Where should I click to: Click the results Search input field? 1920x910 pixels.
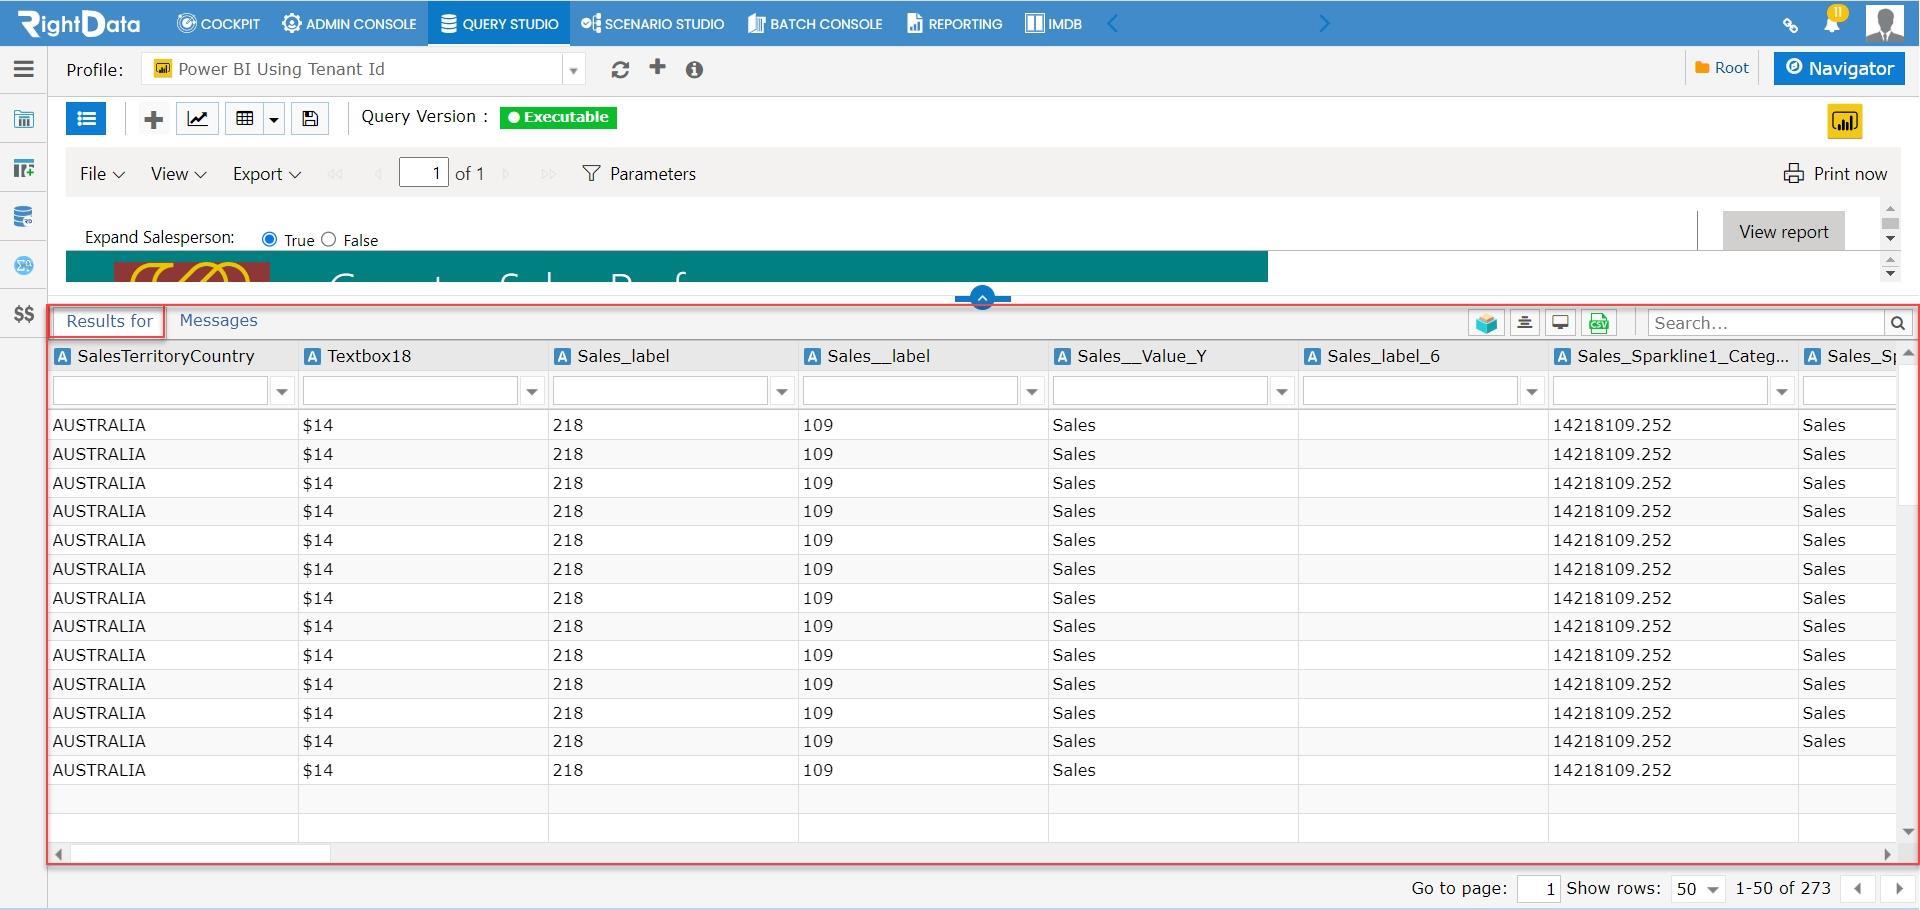point(1765,323)
